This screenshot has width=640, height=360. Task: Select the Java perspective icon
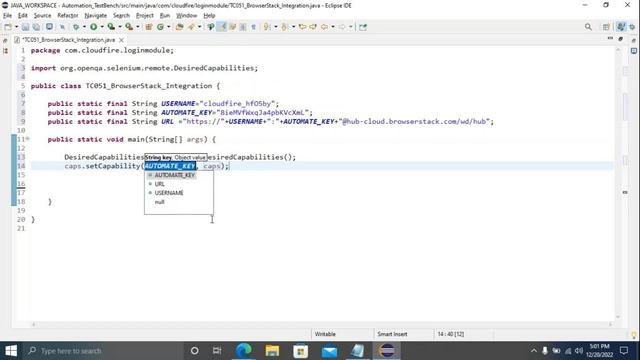tap(621, 27)
